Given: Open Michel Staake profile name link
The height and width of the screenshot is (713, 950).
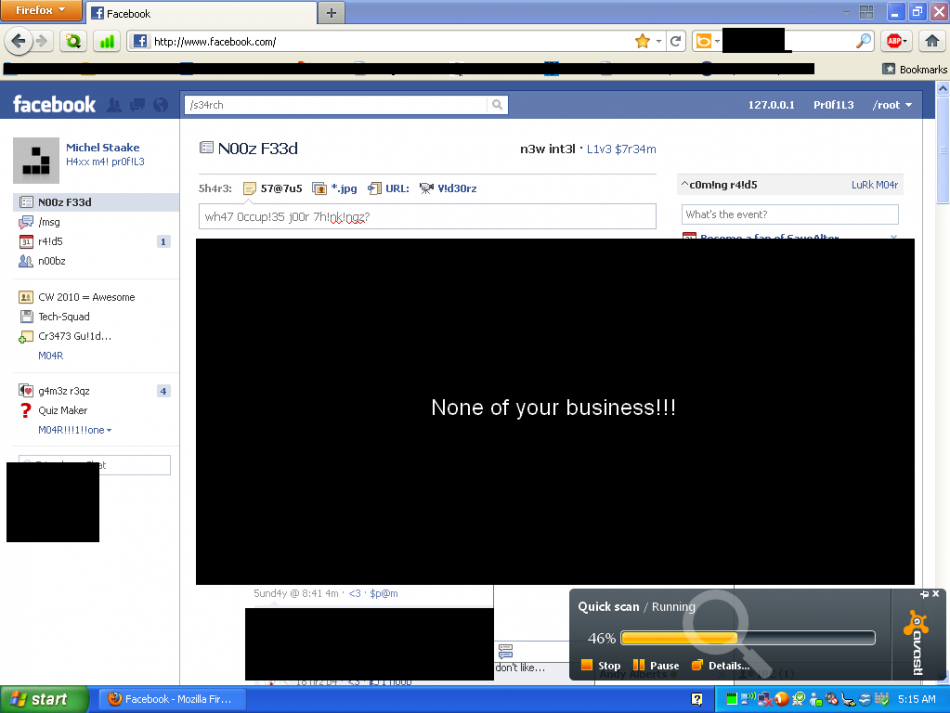Looking at the screenshot, I should (102, 147).
